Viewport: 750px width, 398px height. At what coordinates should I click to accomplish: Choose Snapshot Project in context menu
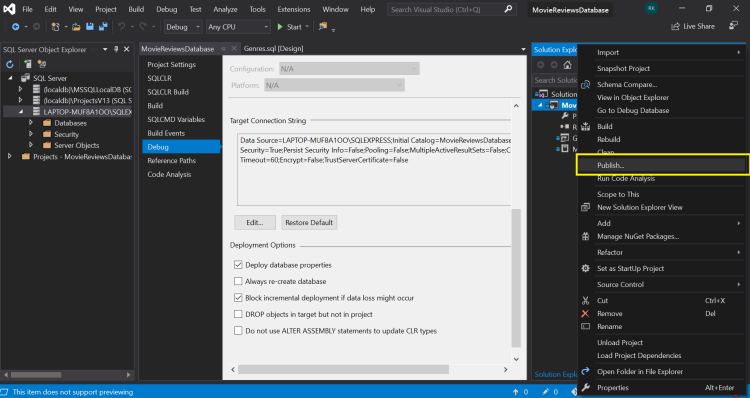pyautogui.click(x=623, y=68)
